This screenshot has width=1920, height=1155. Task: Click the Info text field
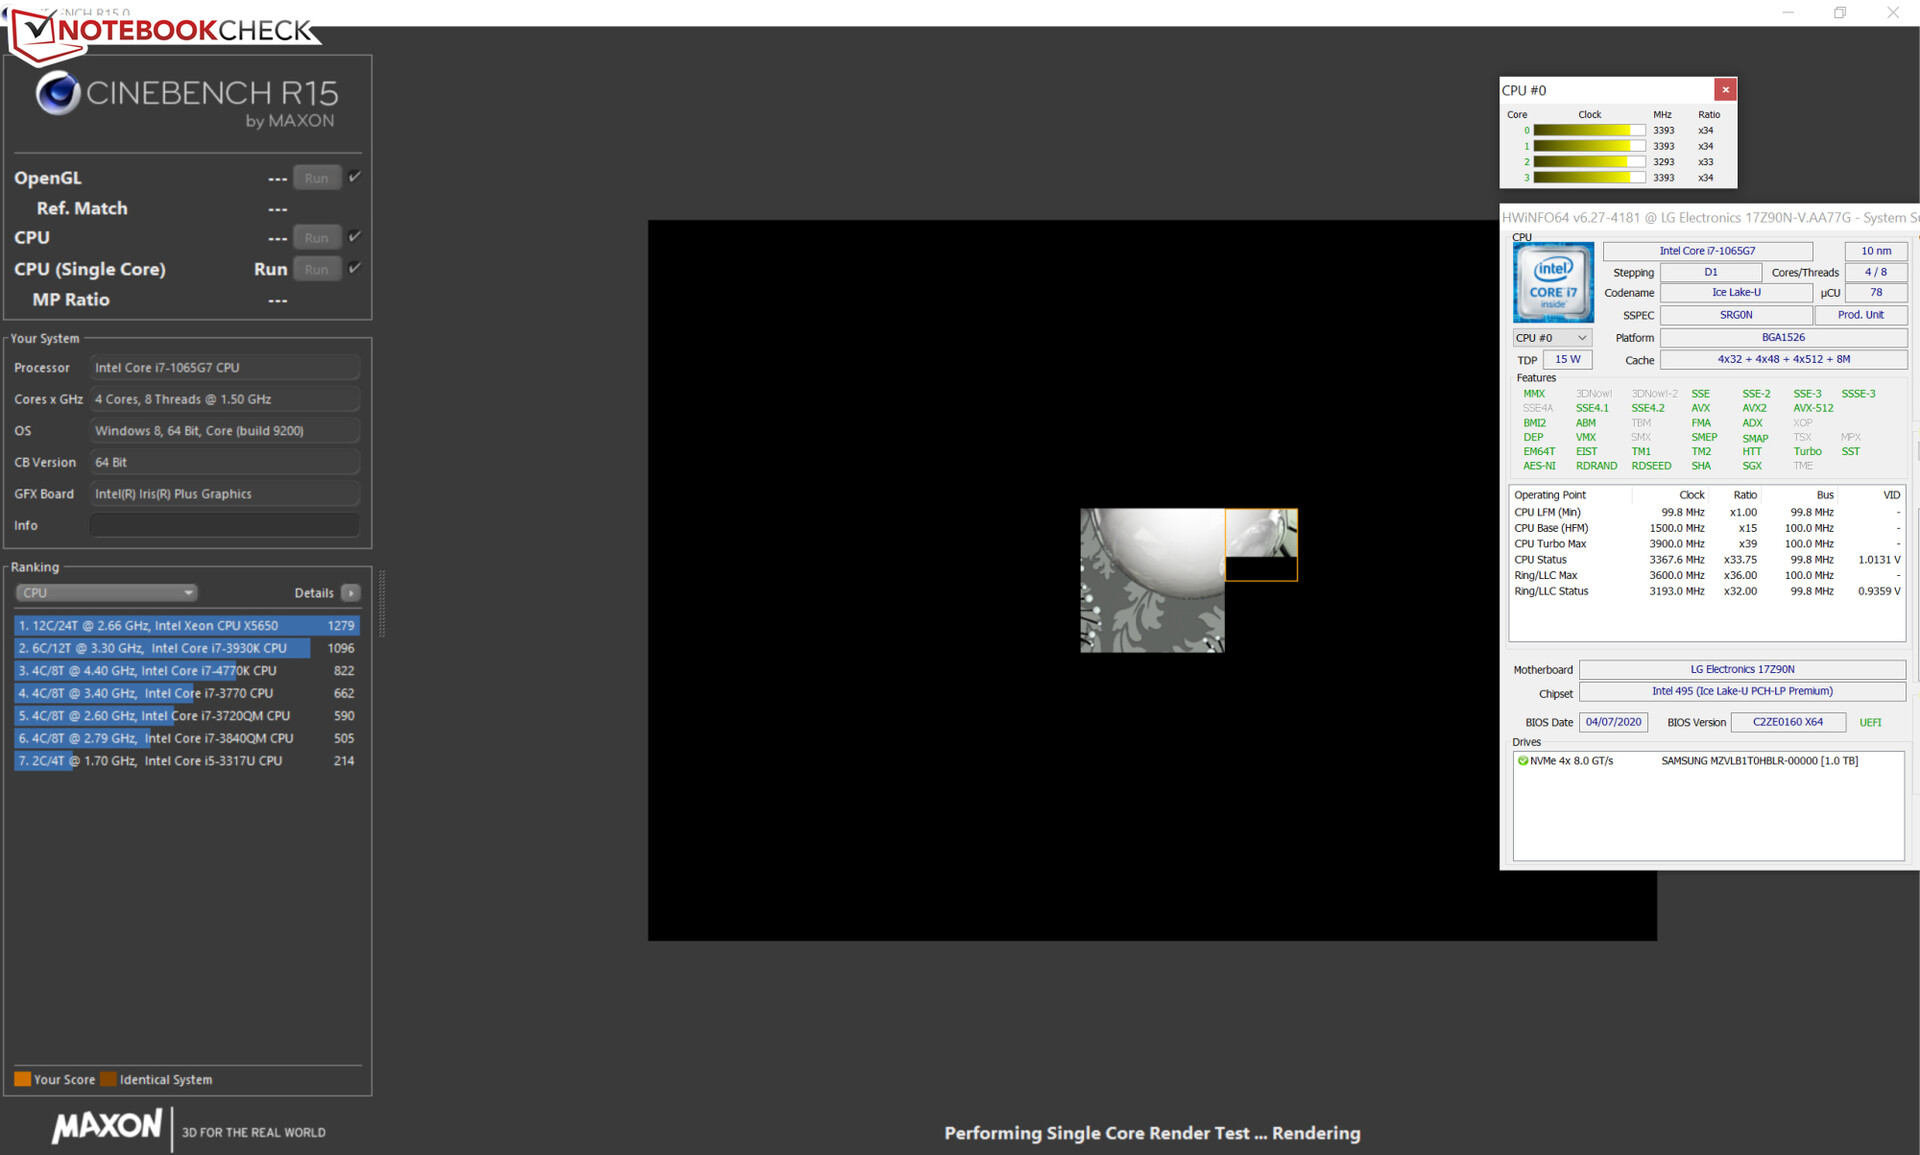tap(224, 525)
